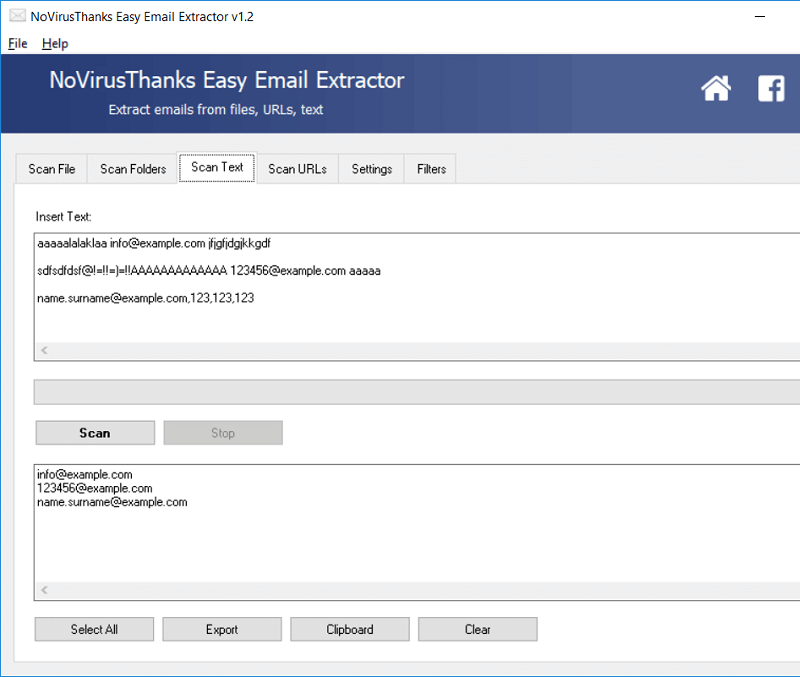Image resolution: width=800 pixels, height=677 pixels.
Task: Switch to the Scan File tab
Action: [x=52, y=169]
